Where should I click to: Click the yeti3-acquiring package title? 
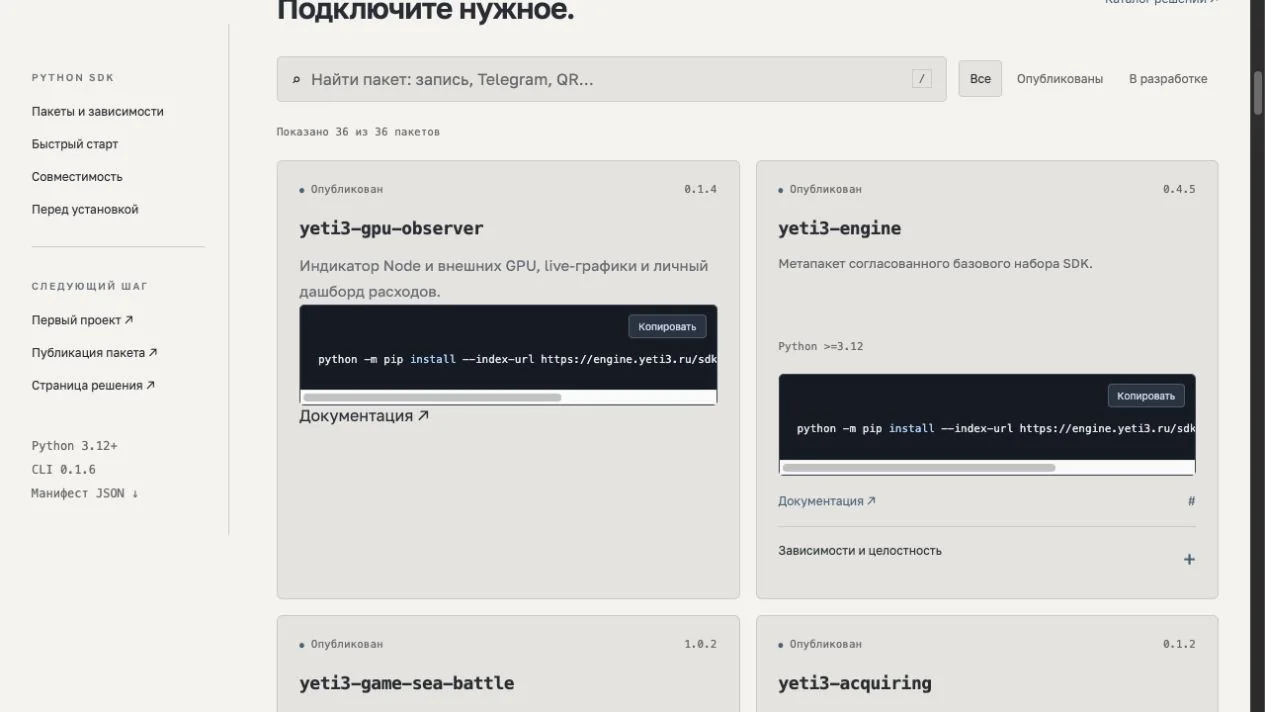tap(854, 683)
